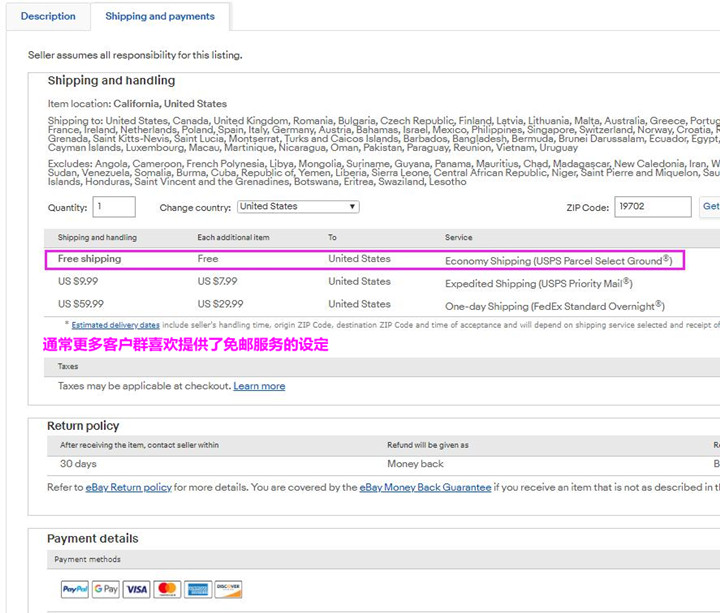This screenshot has height=613, width=720.
Task: Open the eBay Money Back Guarantee link
Action: 425,487
